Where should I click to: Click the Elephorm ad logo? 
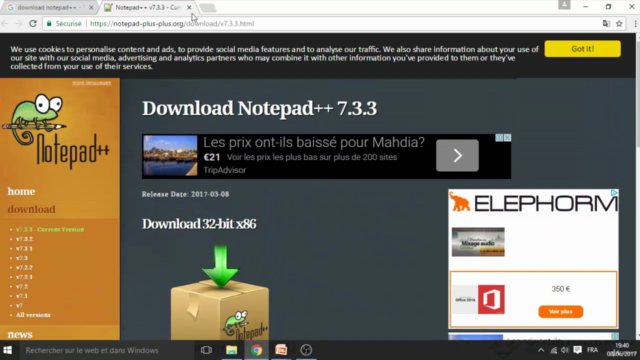coord(533,203)
